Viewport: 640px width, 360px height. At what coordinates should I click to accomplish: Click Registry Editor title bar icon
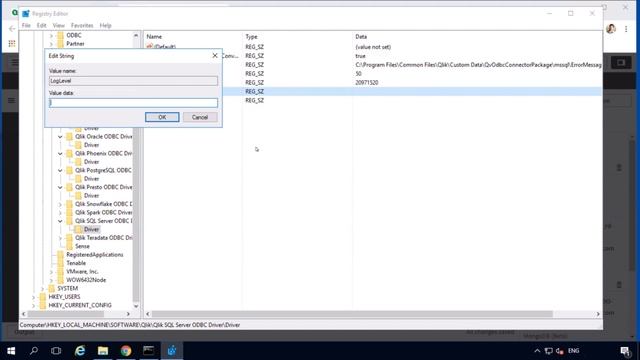26,13
